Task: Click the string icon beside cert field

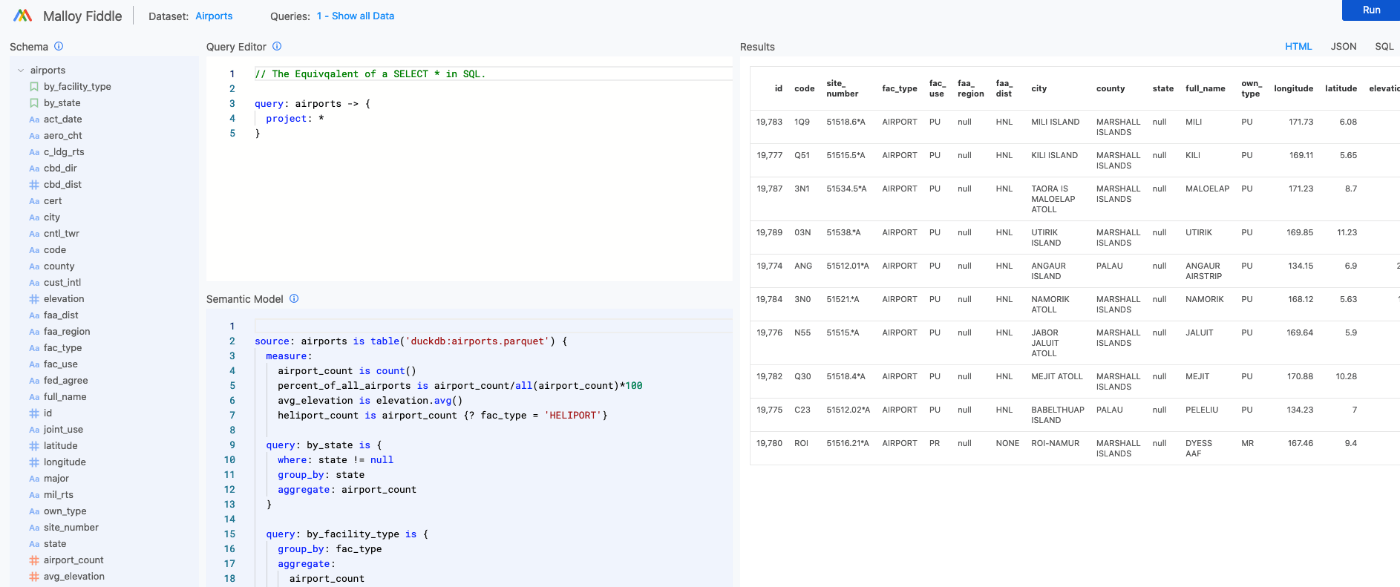Action: coord(34,201)
